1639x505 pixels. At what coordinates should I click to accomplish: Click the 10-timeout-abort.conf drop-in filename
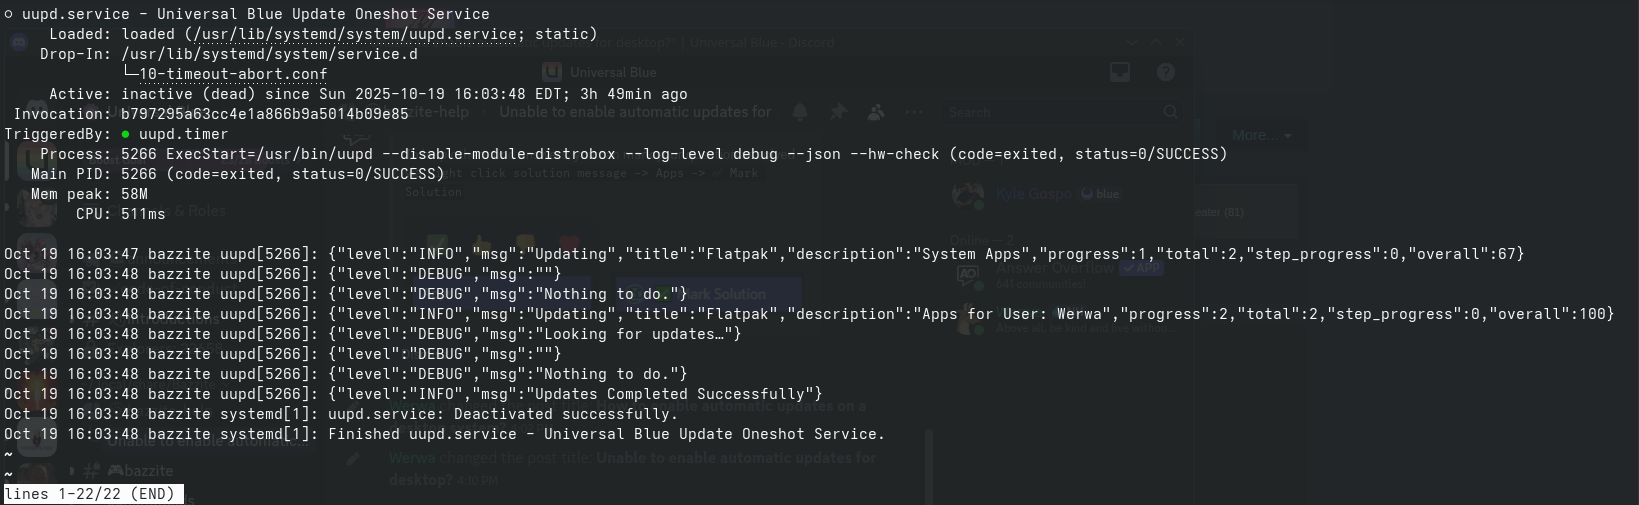point(233,74)
